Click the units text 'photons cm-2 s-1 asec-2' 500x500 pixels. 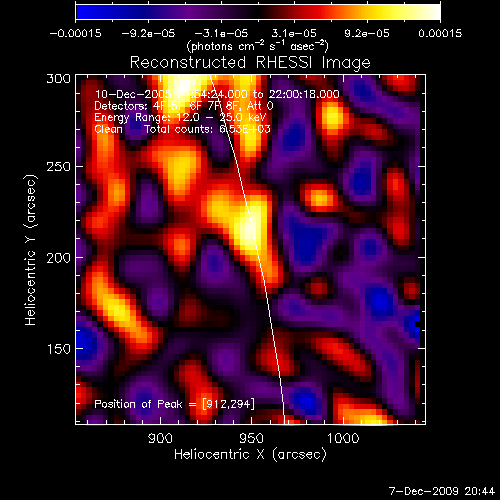coord(258,46)
